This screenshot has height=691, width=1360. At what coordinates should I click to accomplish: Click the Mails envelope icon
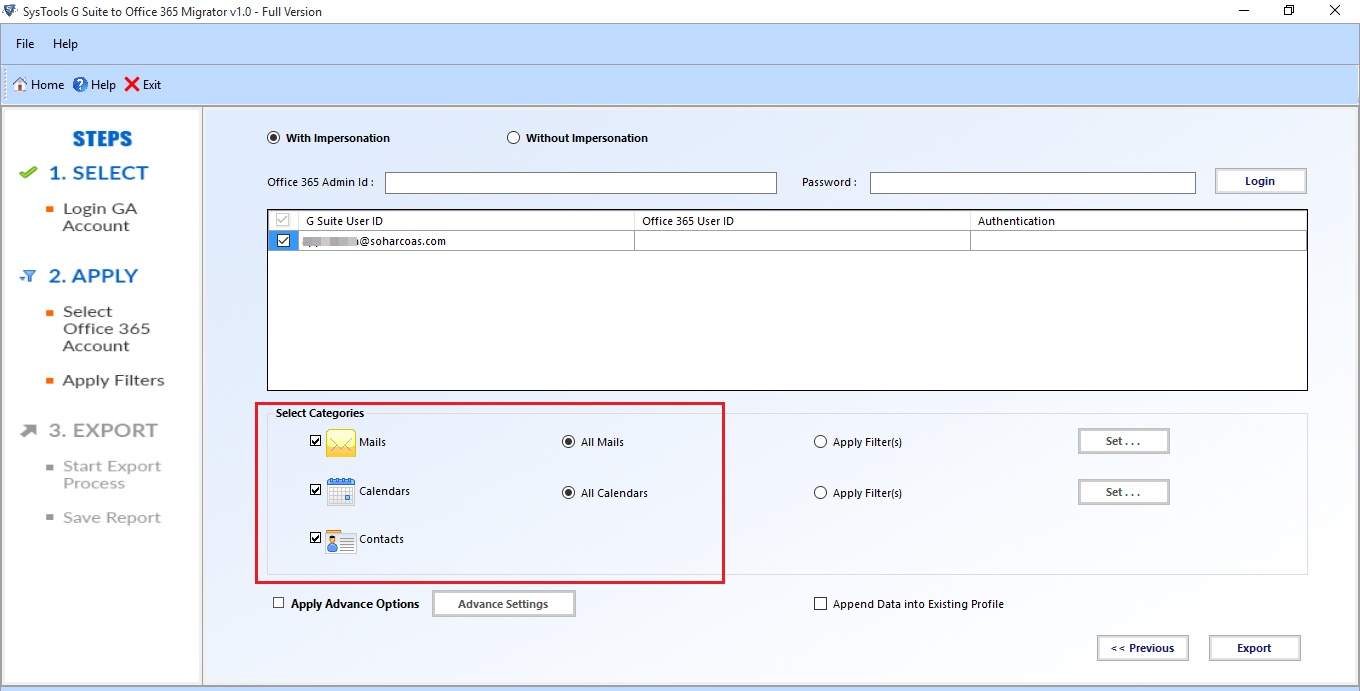point(341,442)
